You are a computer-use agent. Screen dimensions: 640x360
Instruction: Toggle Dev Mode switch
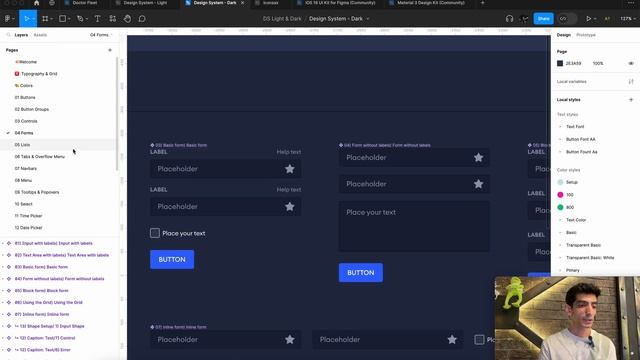(x=567, y=18)
